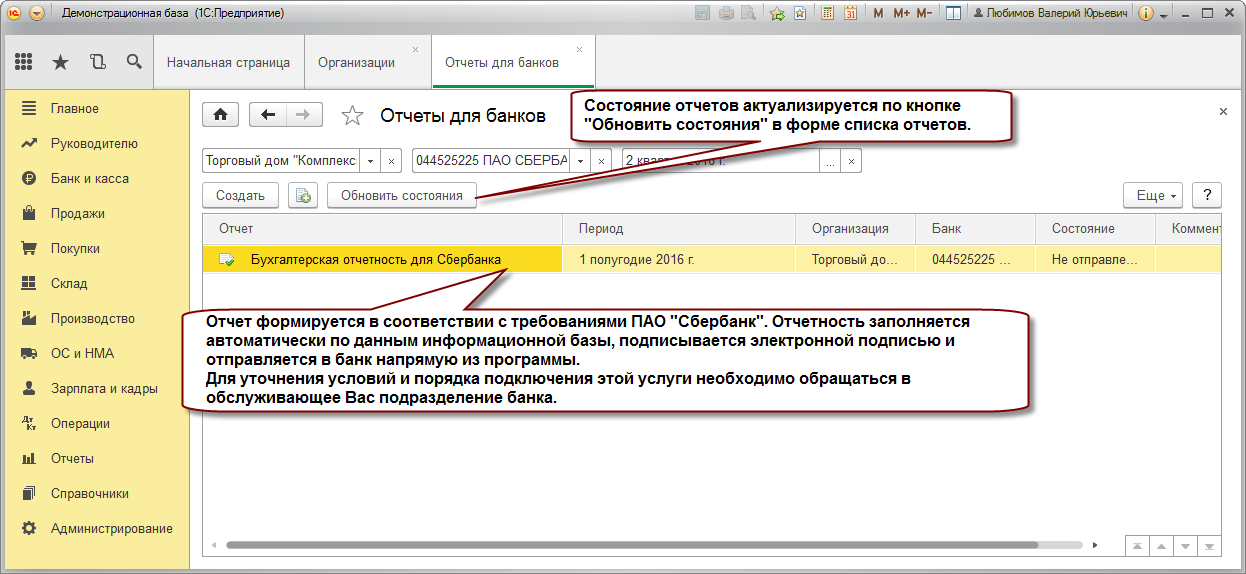Screen dimensions: 1246x574
Task: Select the Бухгалтерская отчетность для Сбербанка row
Action: [x=376, y=259]
